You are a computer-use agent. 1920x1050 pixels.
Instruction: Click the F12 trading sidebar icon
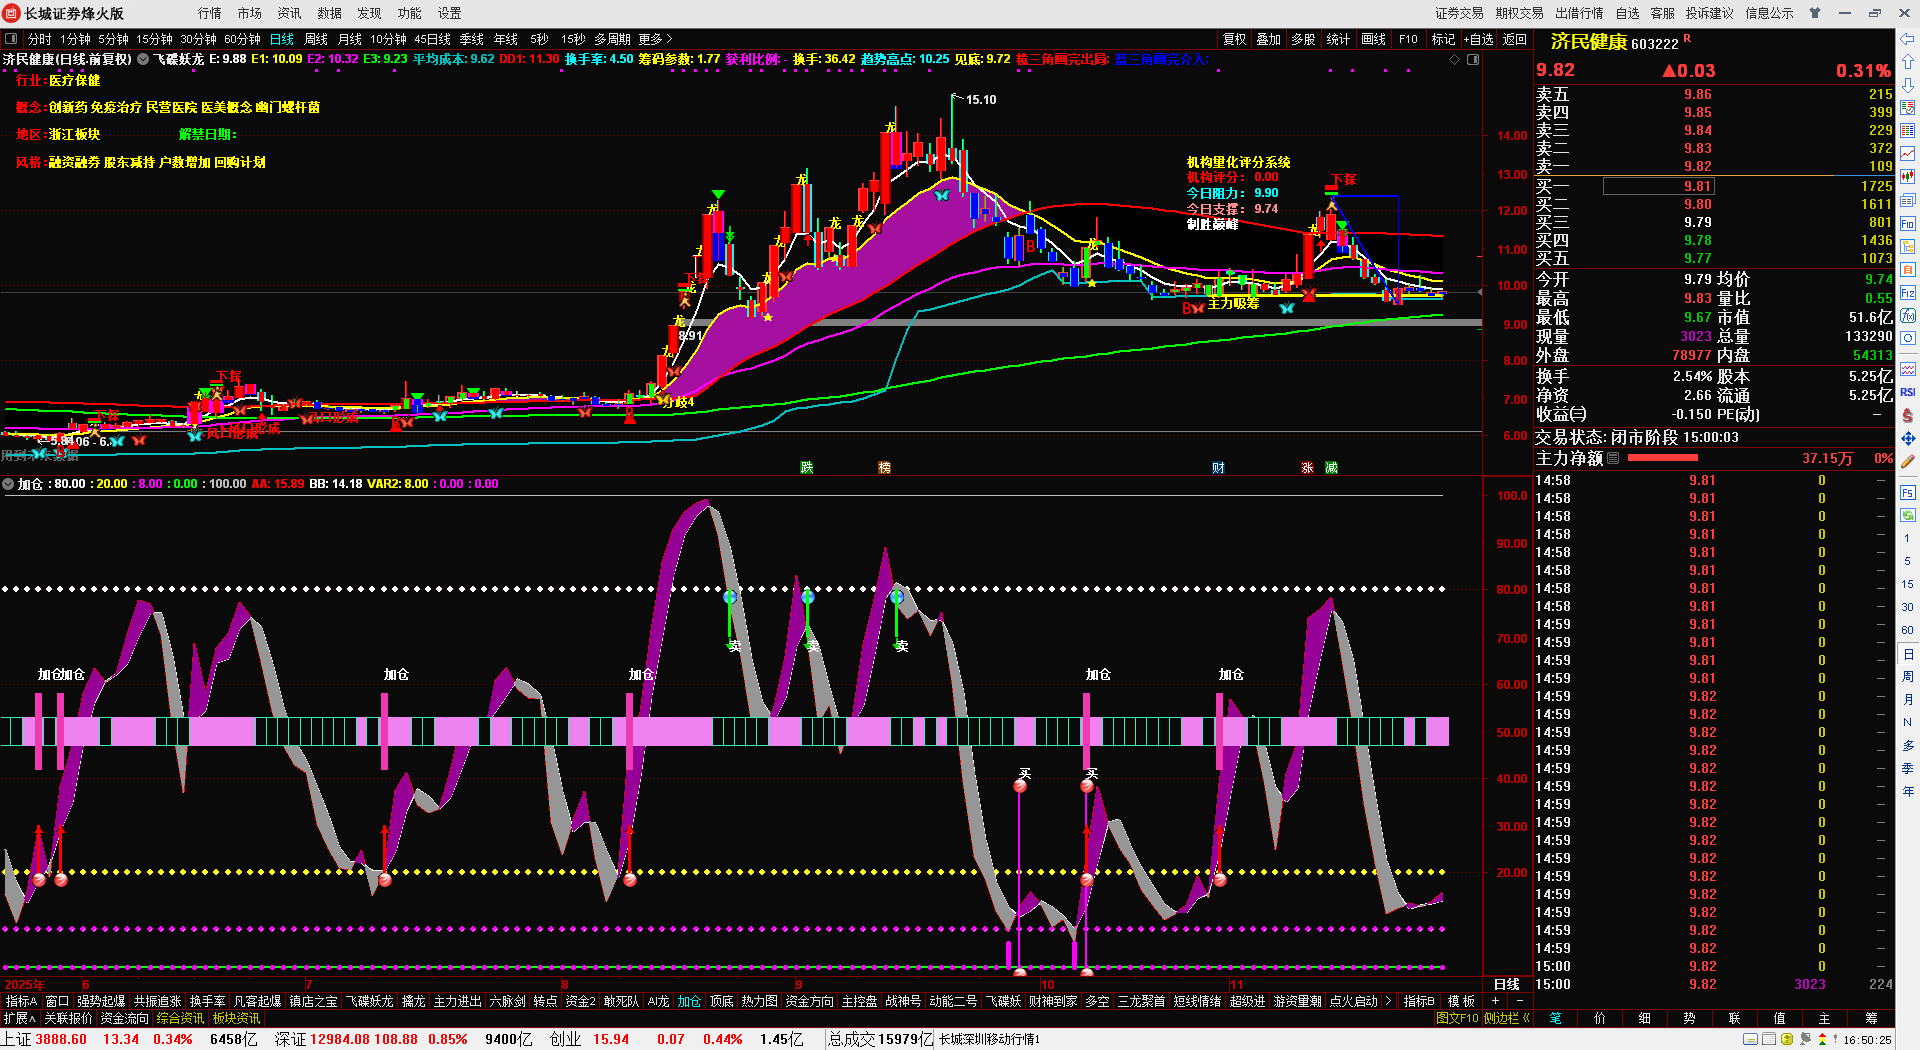(x=1908, y=293)
